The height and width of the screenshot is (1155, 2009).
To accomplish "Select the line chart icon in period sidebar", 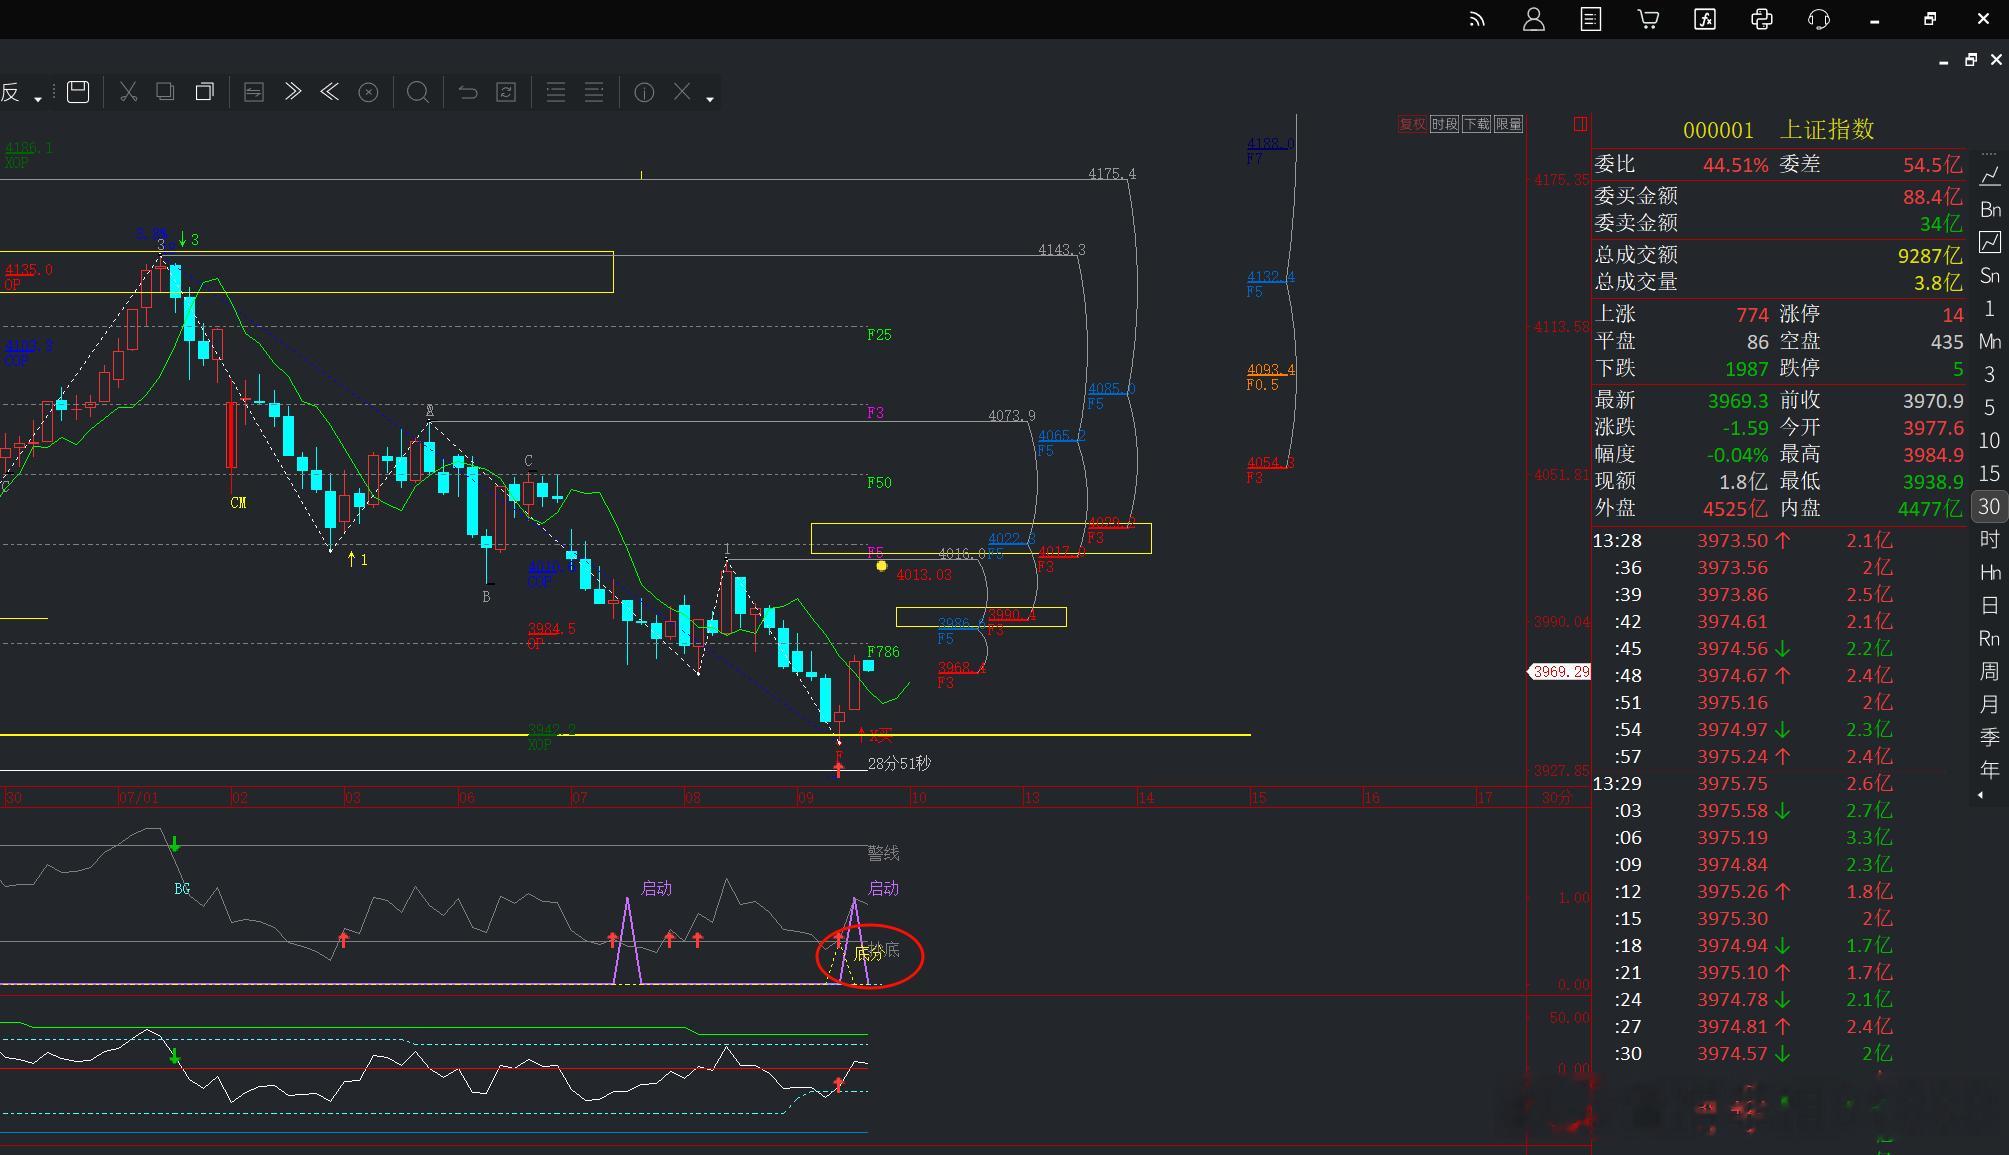I will [x=1990, y=176].
